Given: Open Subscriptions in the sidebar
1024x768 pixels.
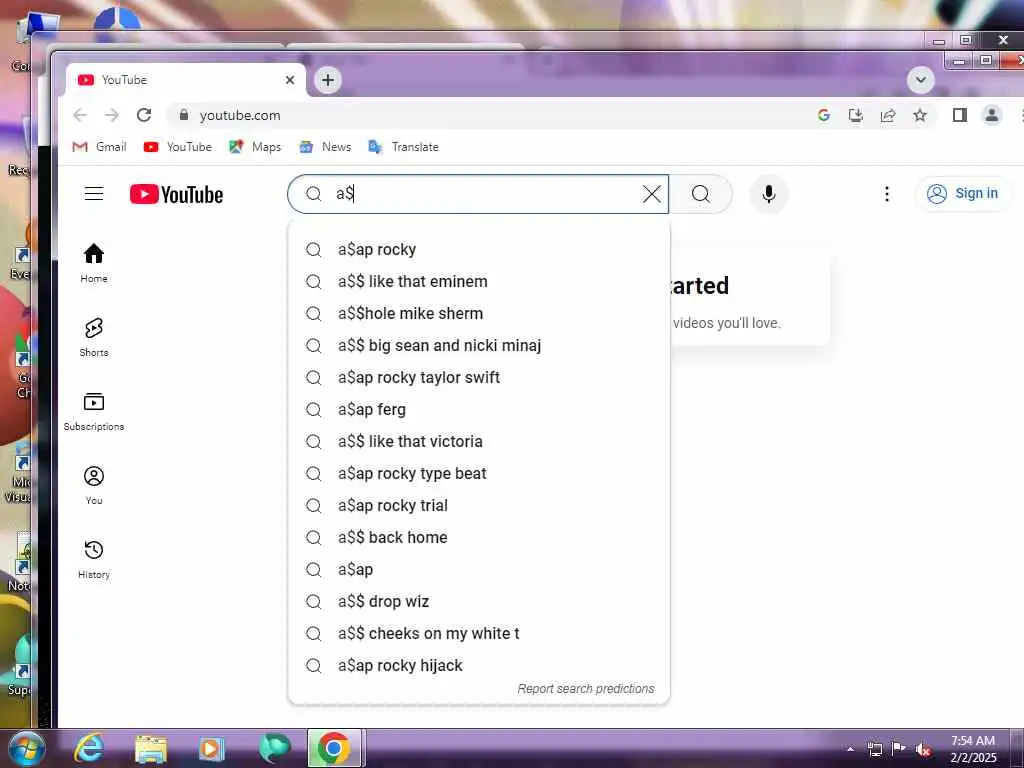Looking at the screenshot, I should point(94,411).
